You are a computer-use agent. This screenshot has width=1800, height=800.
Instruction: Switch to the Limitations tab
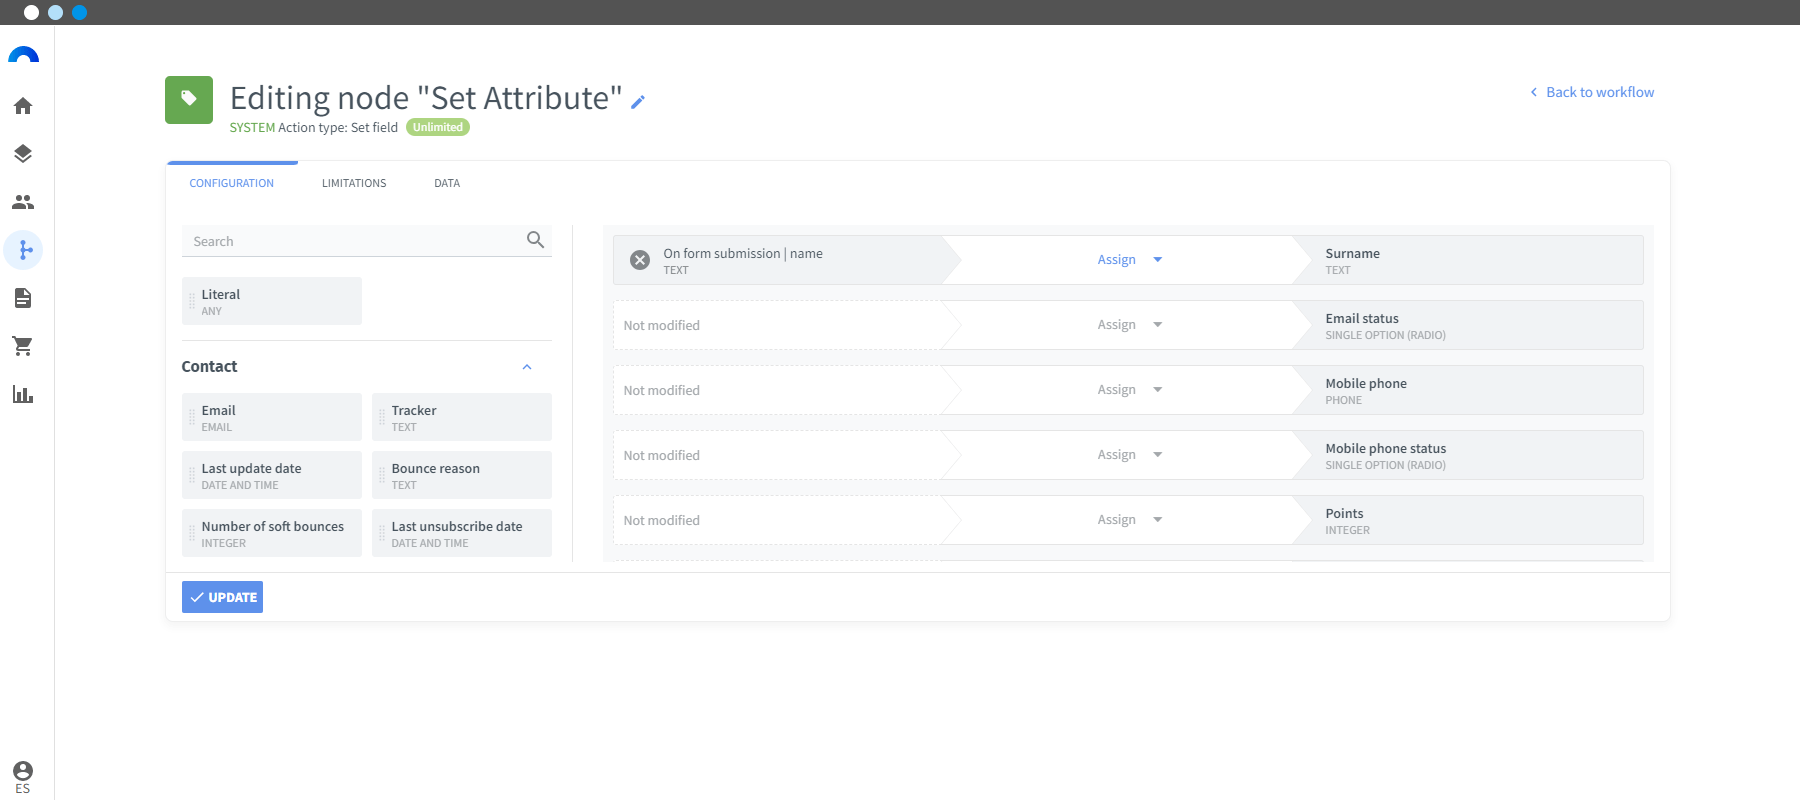pyautogui.click(x=354, y=183)
